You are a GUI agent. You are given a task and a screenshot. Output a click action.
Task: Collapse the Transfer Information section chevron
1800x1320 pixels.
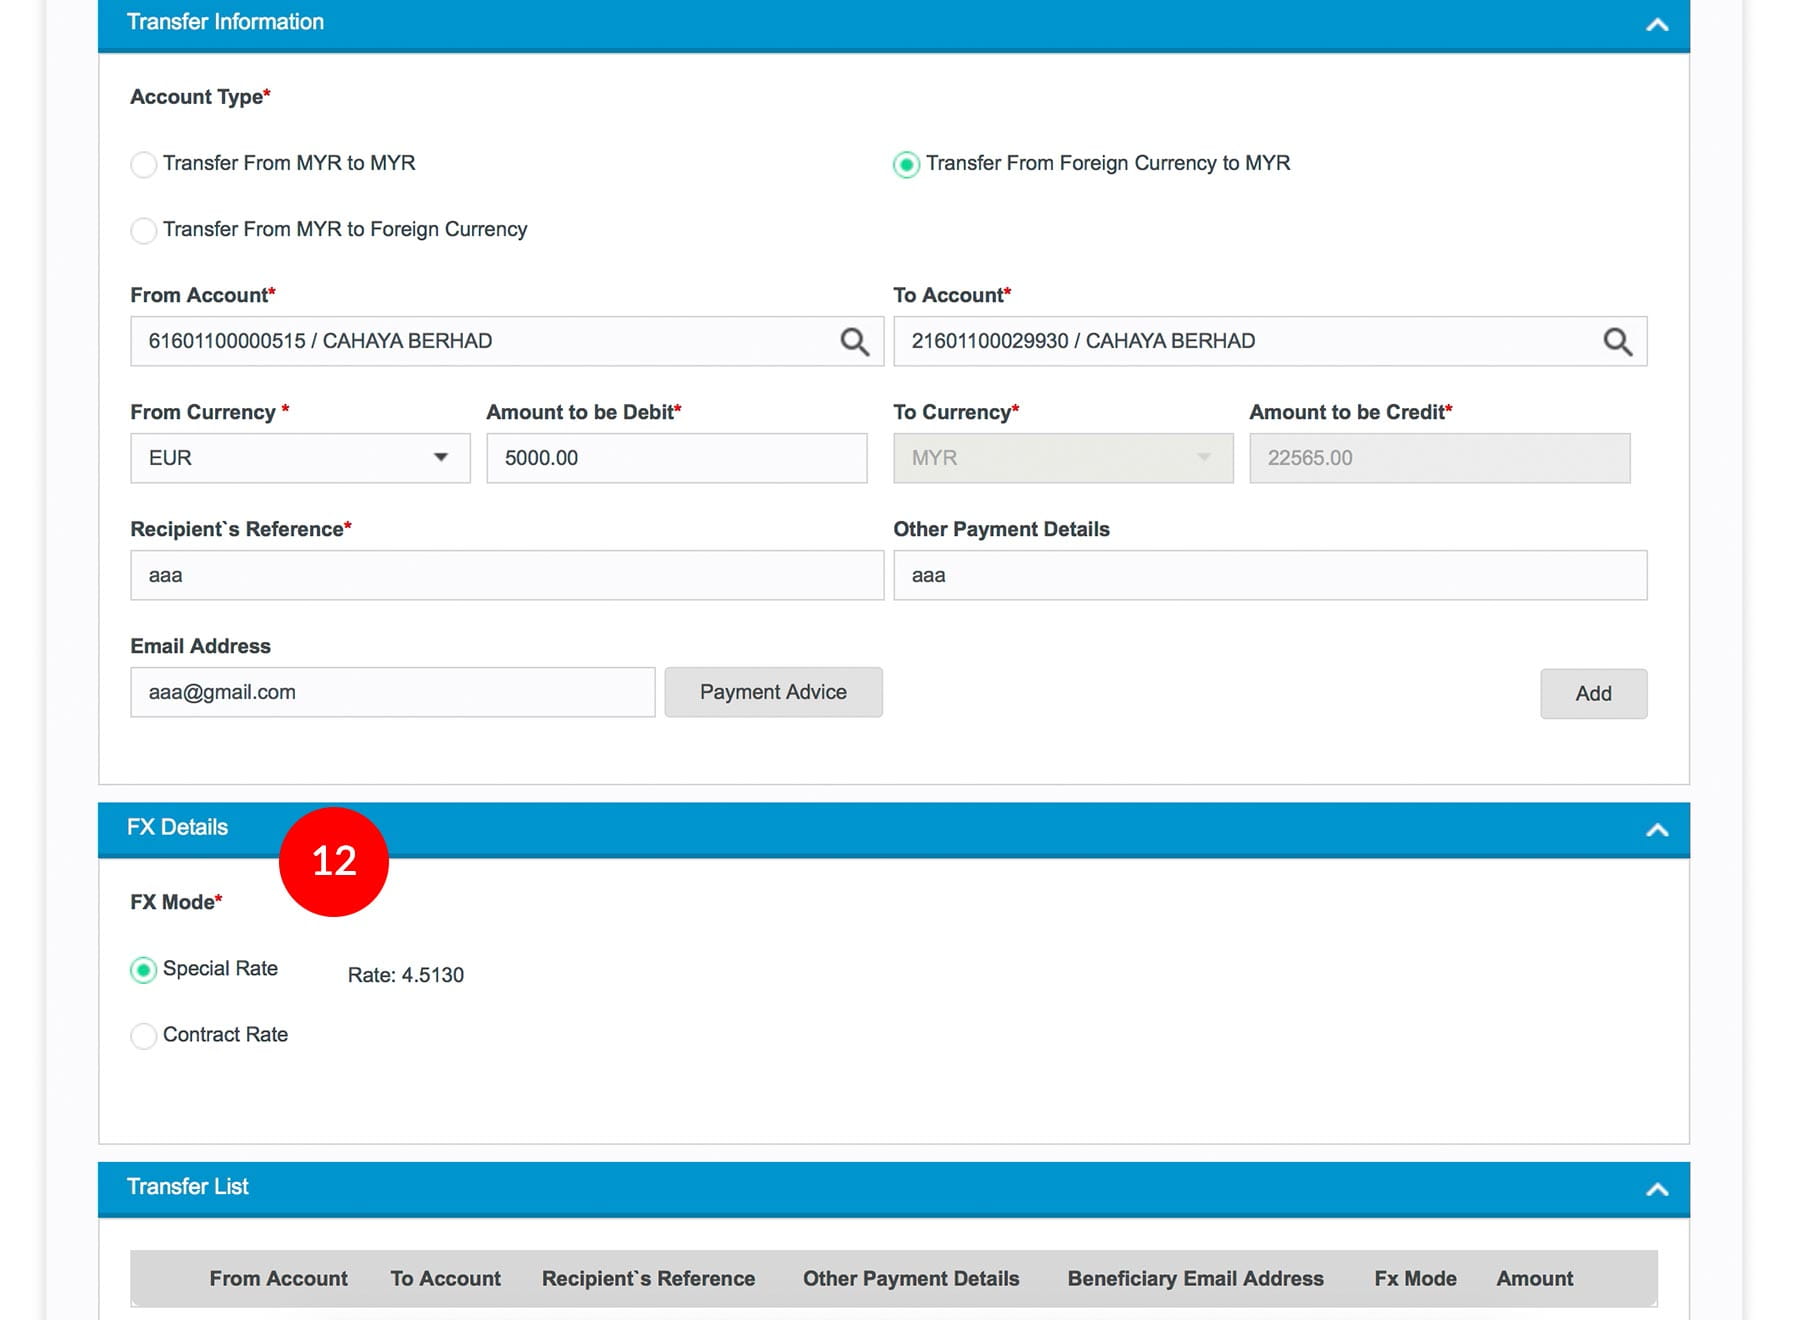pos(1657,25)
